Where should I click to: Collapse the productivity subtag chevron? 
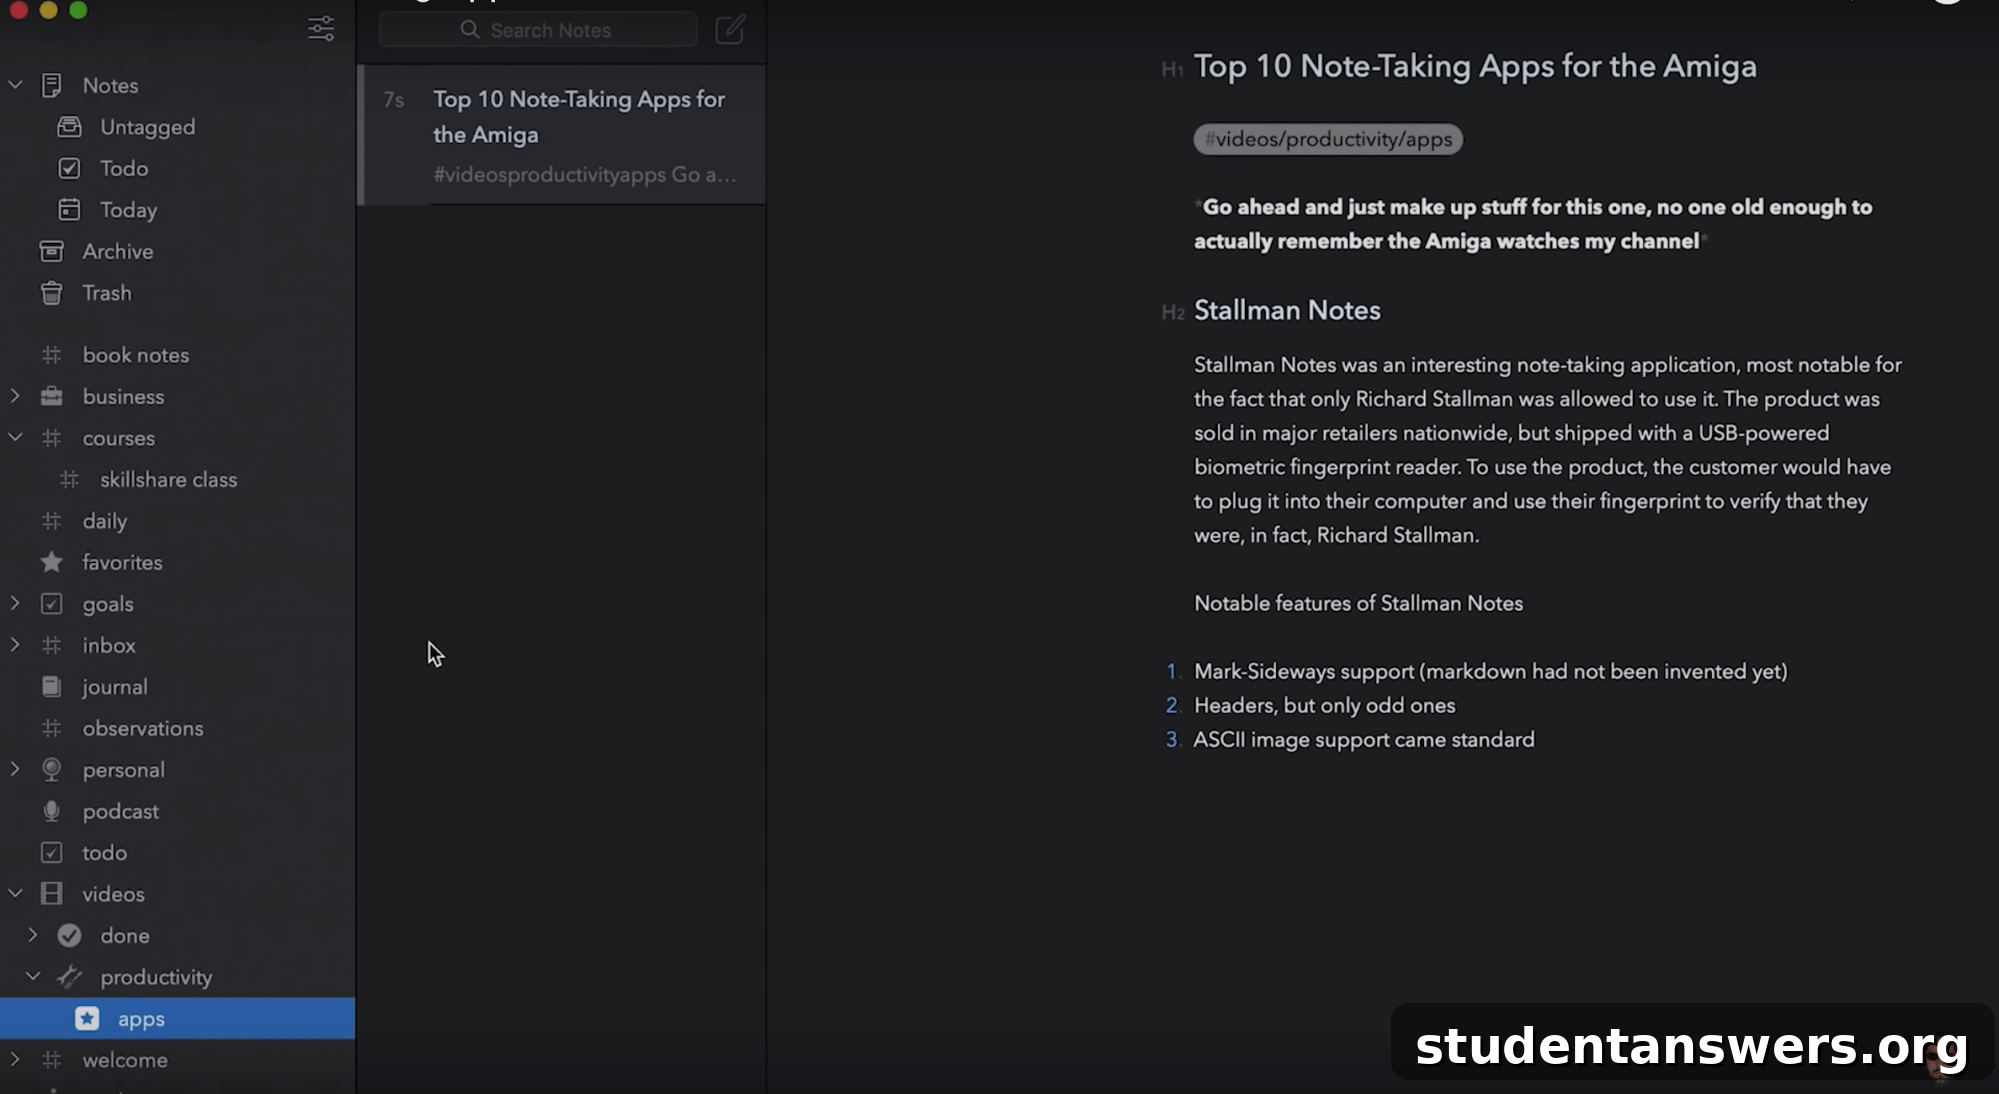(33, 976)
